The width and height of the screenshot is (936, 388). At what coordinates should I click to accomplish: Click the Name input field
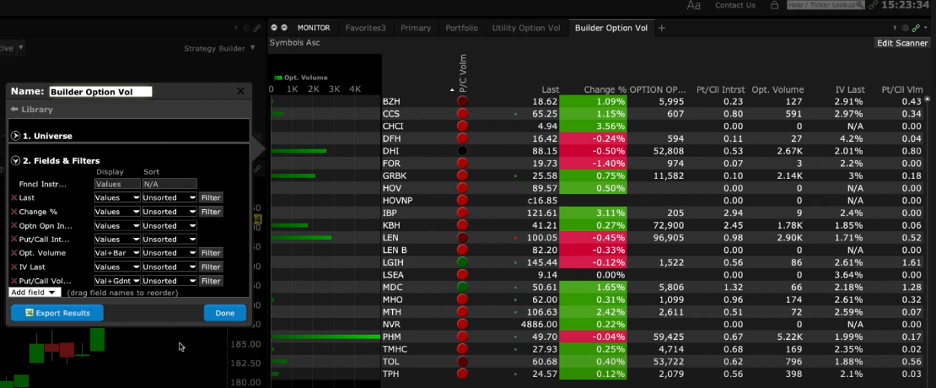(x=100, y=92)
